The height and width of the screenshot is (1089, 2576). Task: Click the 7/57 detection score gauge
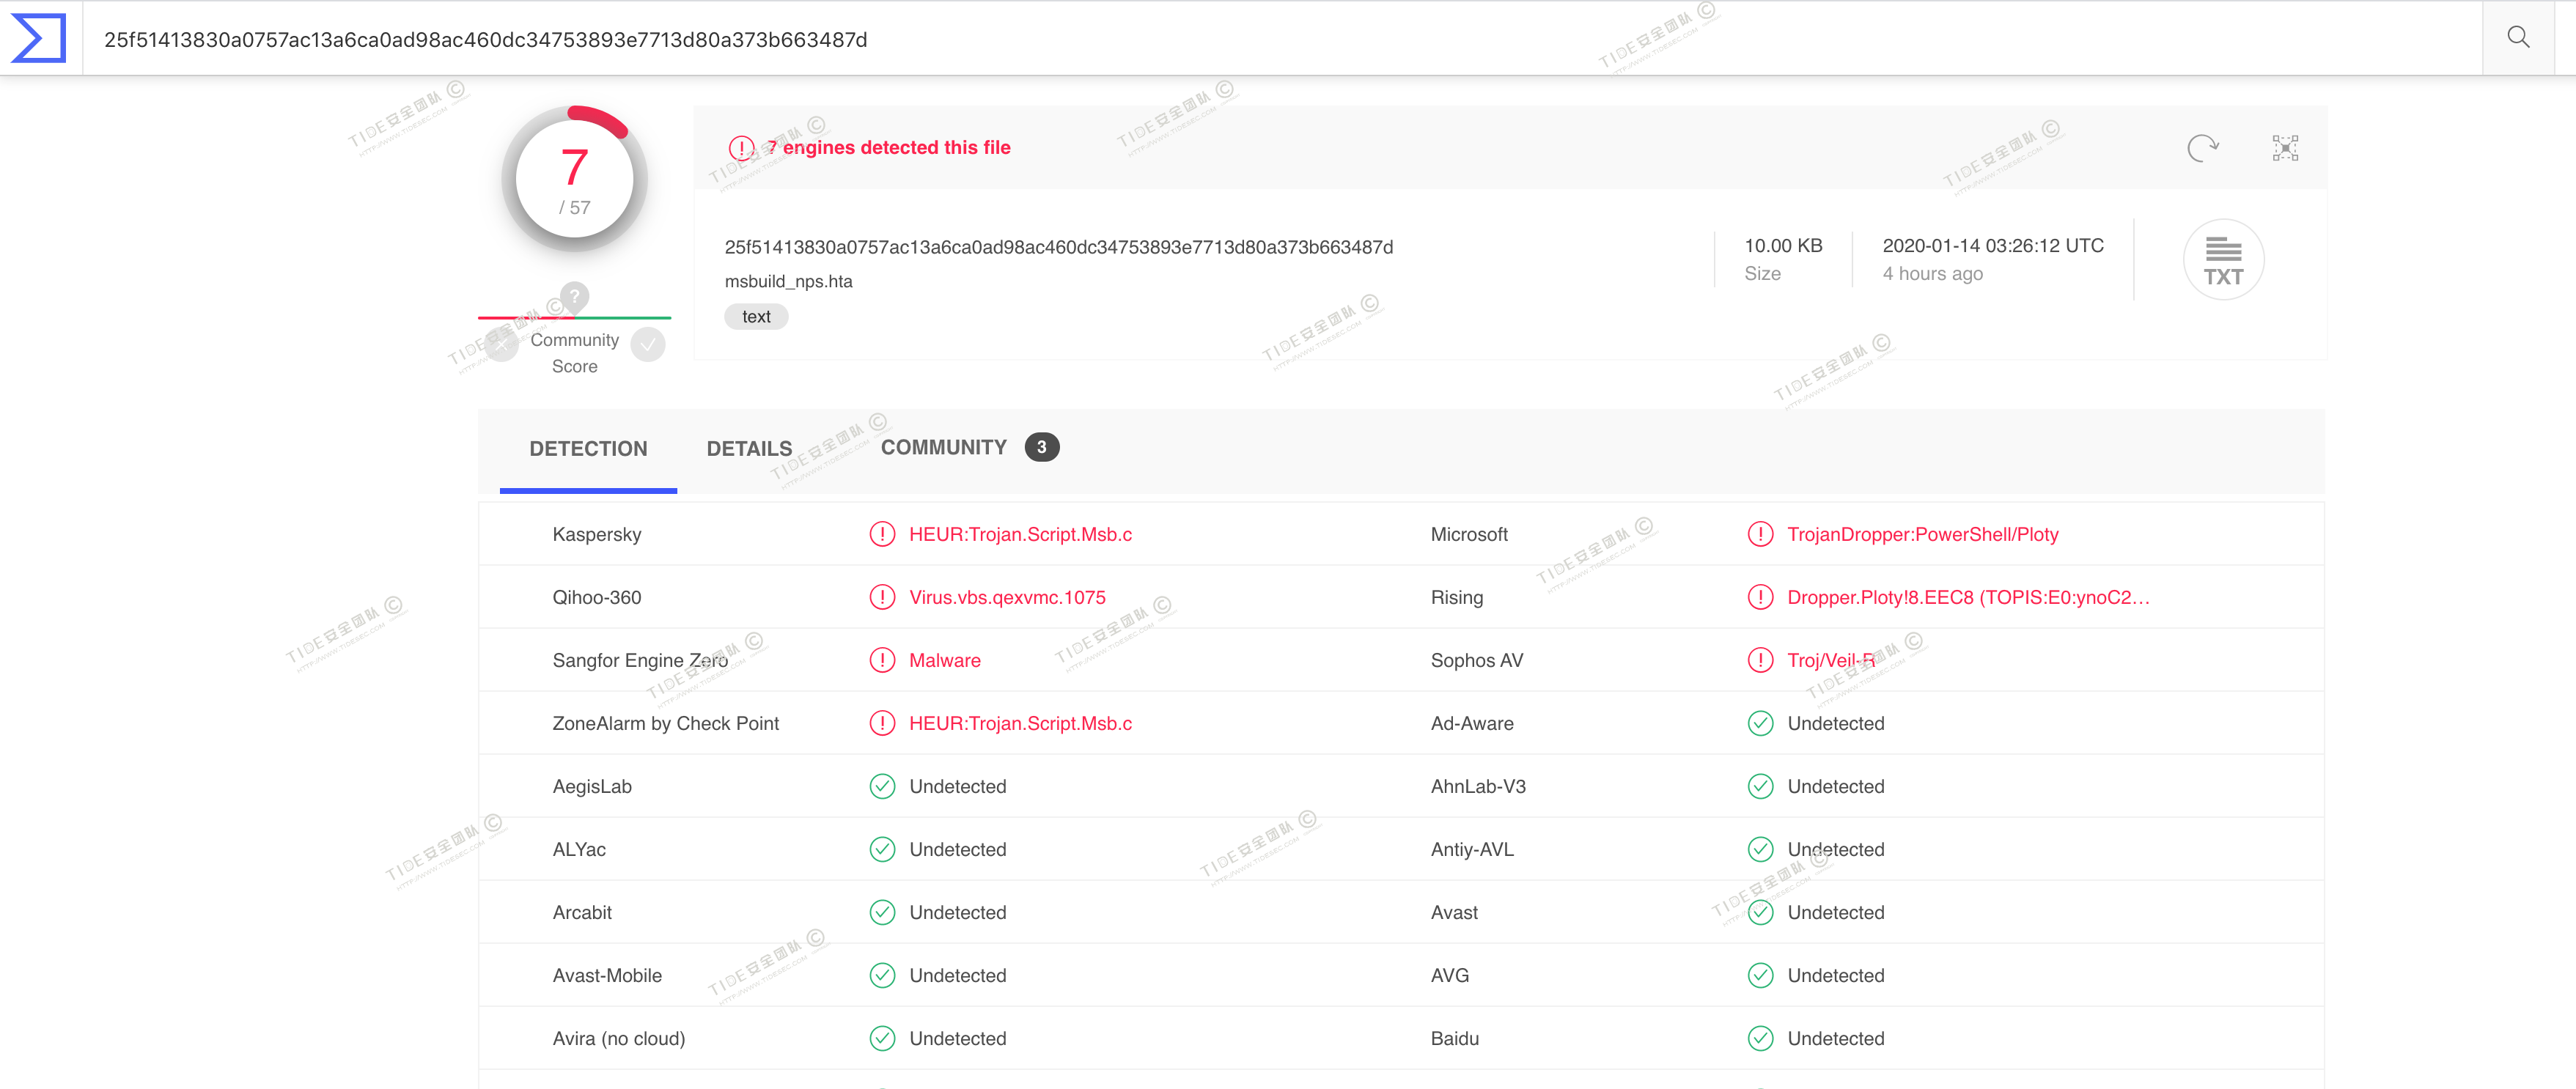[574, 180]
